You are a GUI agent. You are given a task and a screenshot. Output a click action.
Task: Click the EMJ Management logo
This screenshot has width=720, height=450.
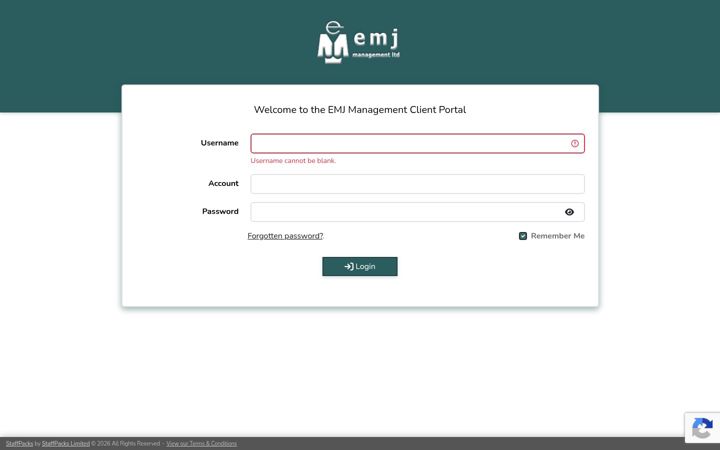(359, 42)
